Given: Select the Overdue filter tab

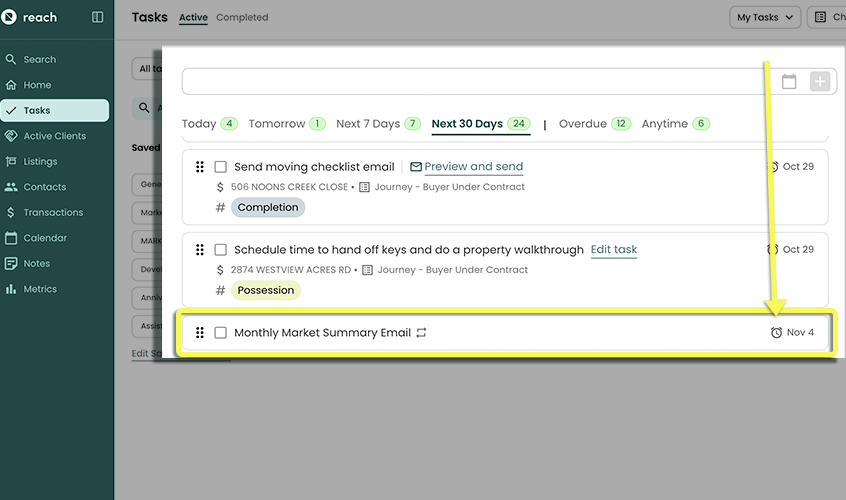Looking at the screenshot, I should [x=582, y=124].
